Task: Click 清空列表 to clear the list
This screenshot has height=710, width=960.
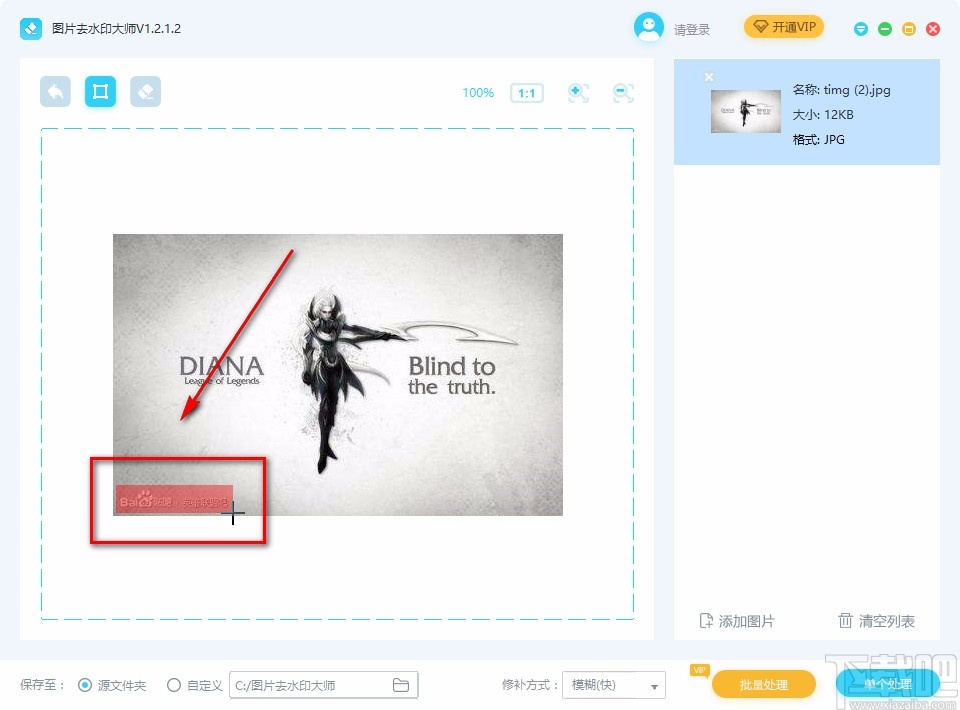Action: pyautogui.click(x=876, y=621)
